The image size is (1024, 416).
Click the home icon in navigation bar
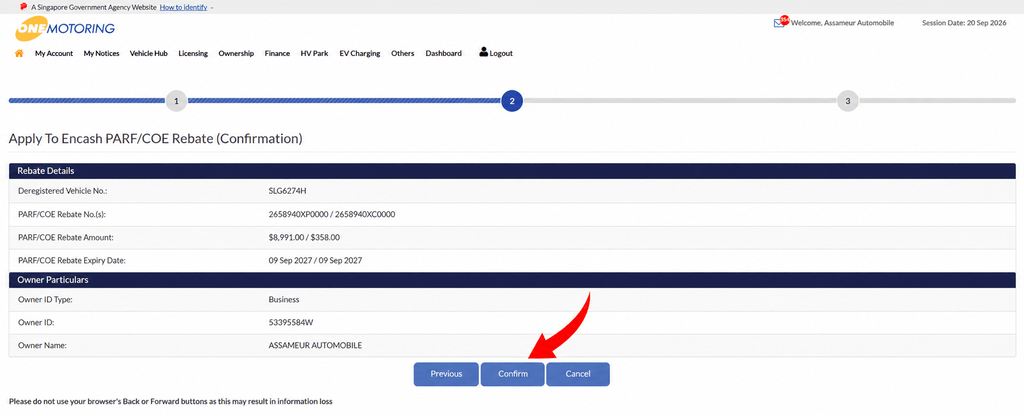pos(19,54)
